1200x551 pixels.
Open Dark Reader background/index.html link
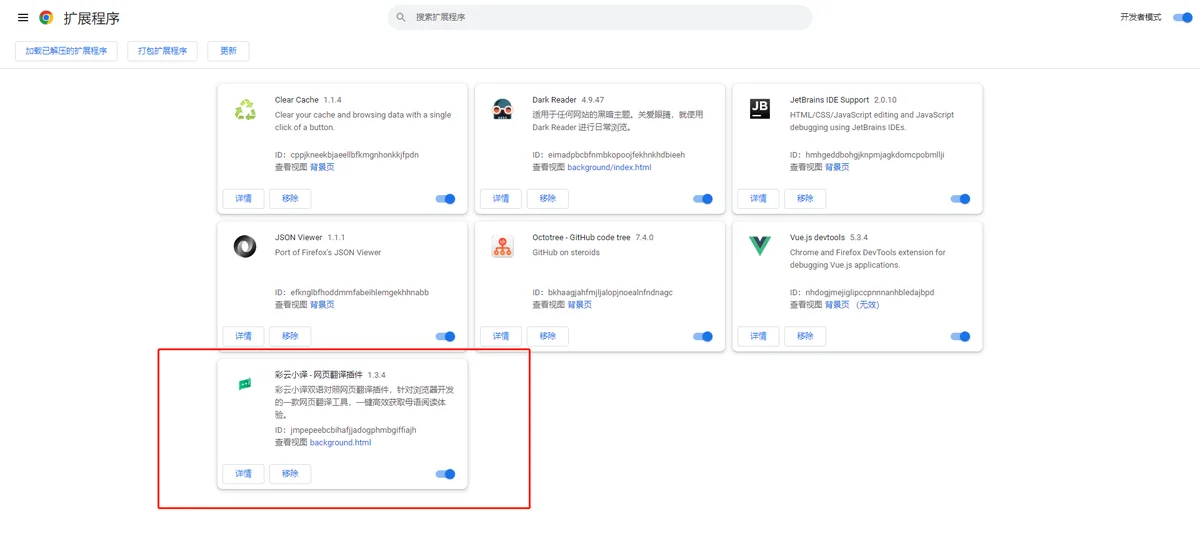[609, 167]
